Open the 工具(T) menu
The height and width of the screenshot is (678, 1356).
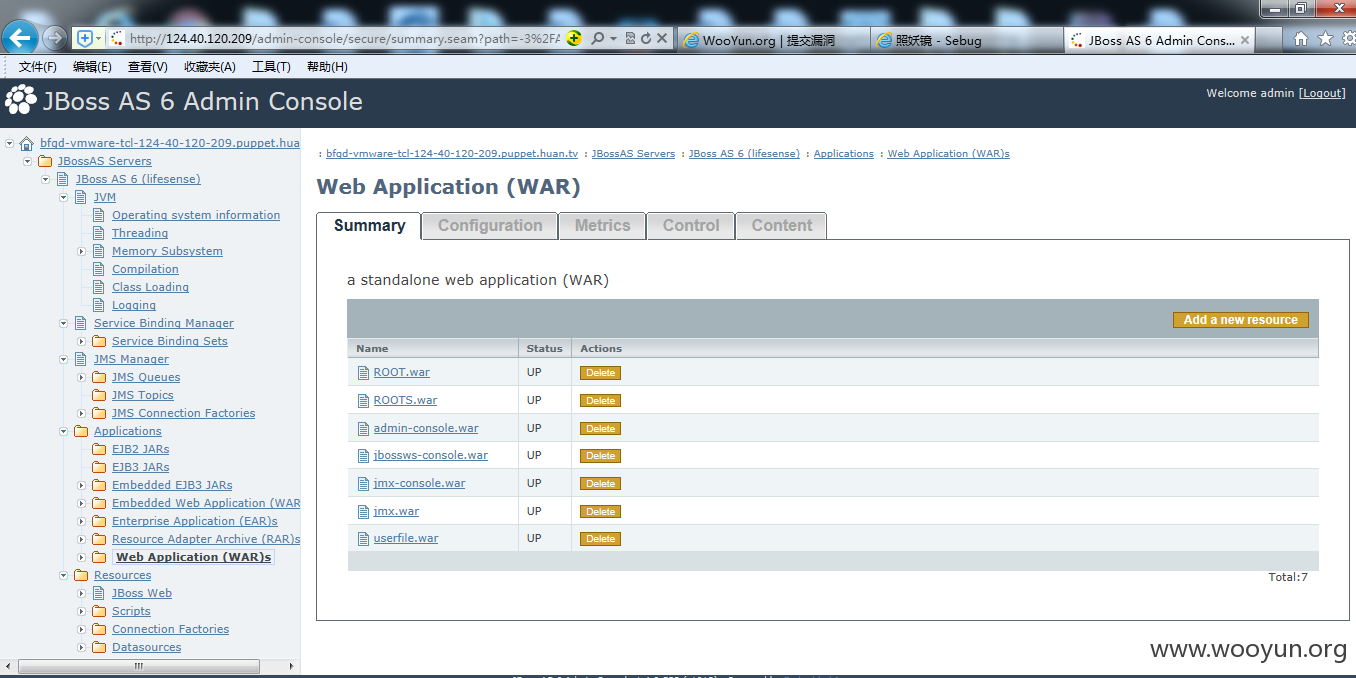pos(271,67)
